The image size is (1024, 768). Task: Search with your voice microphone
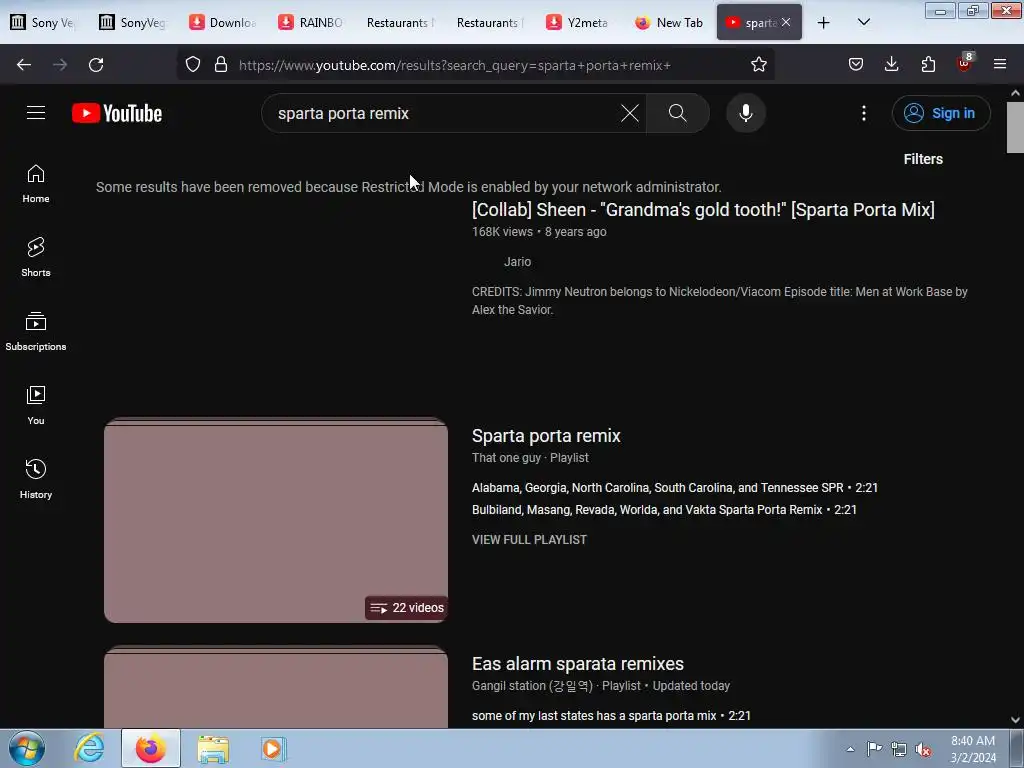(x=745, y=113)
